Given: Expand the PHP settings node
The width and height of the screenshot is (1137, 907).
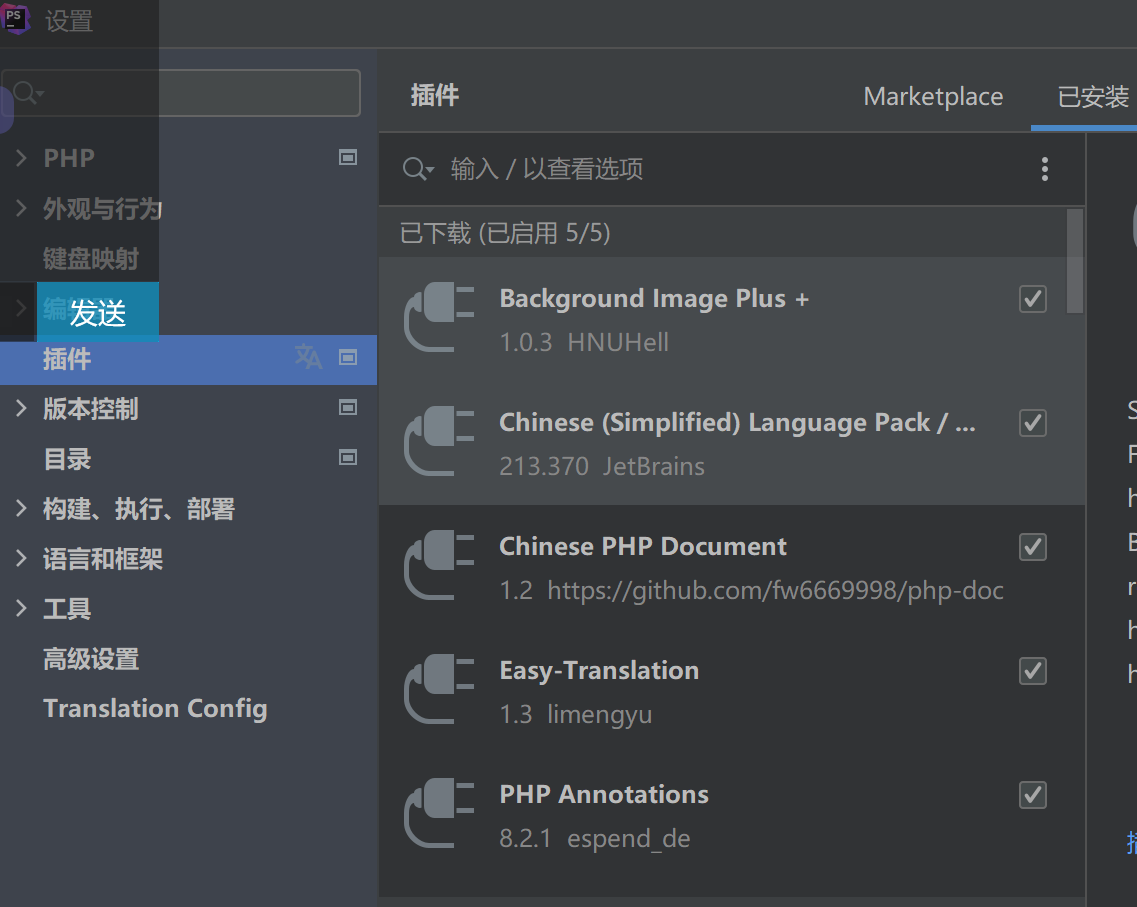Looking at the screenshot, I should click(21, 157).
